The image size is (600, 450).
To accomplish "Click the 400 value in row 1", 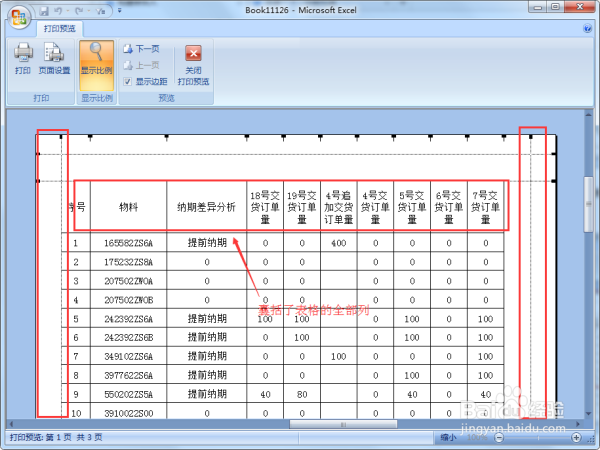I will click(x=339, y=243).
